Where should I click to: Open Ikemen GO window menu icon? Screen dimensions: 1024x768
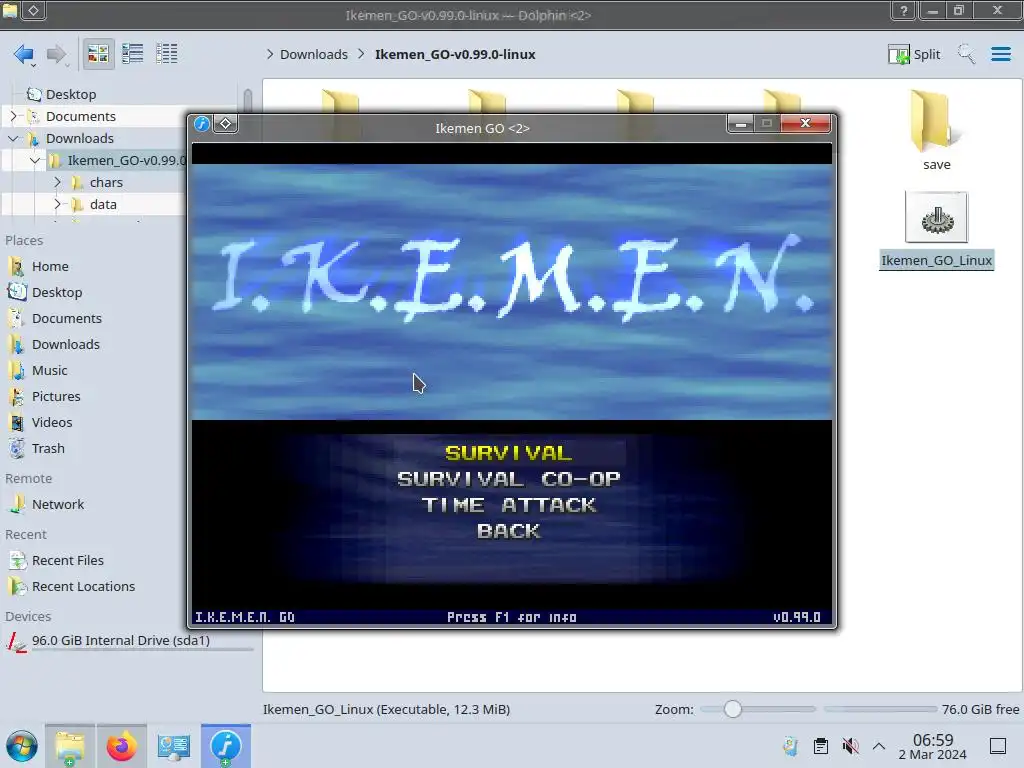click(202, 123)
